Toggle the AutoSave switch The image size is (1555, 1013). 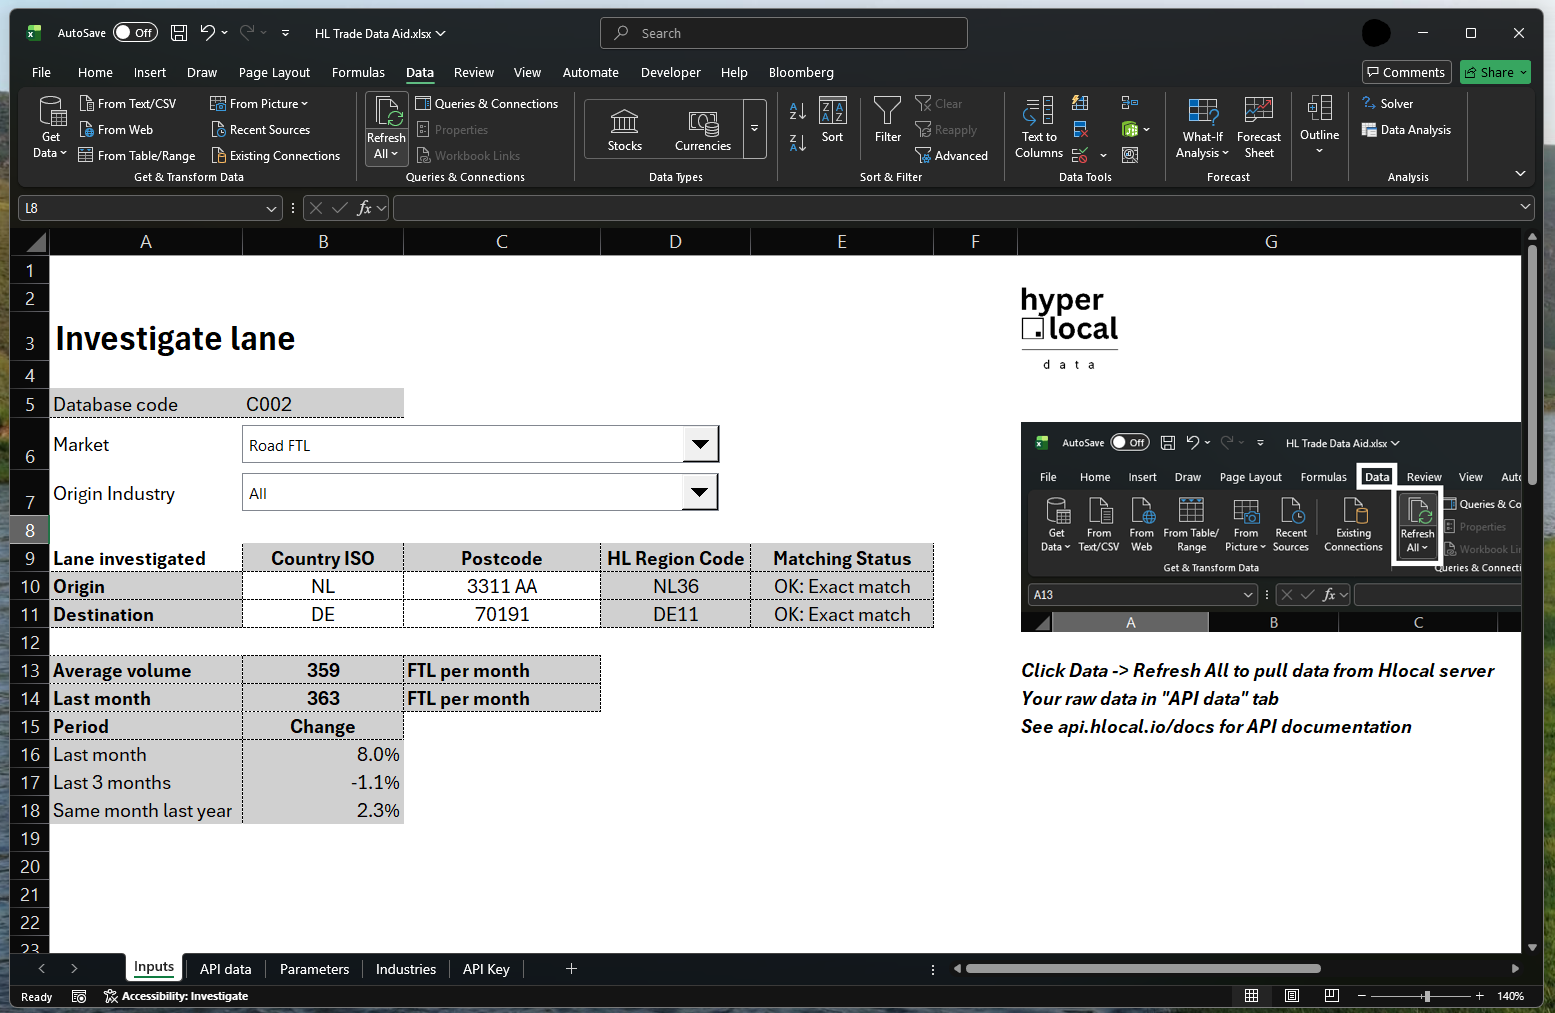(135, 32)
